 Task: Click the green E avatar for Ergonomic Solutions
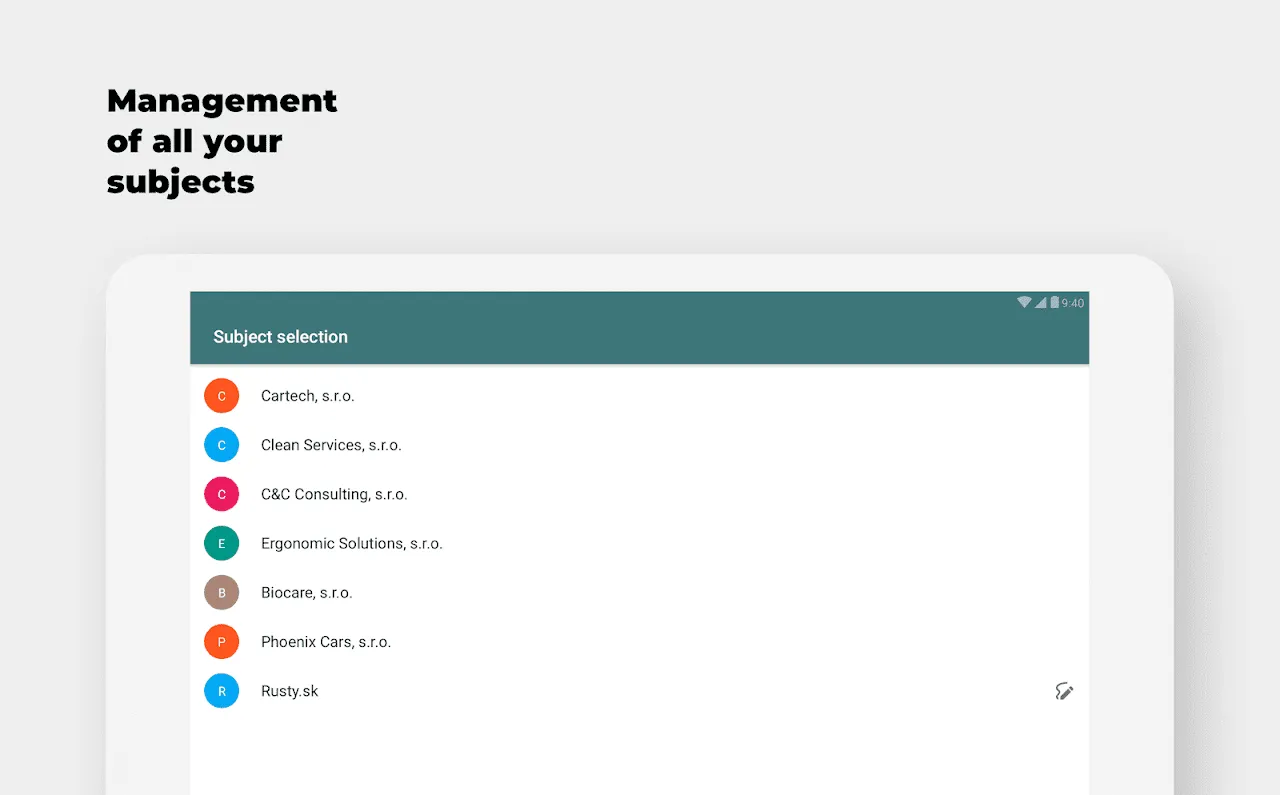click(x=222, y=544)
